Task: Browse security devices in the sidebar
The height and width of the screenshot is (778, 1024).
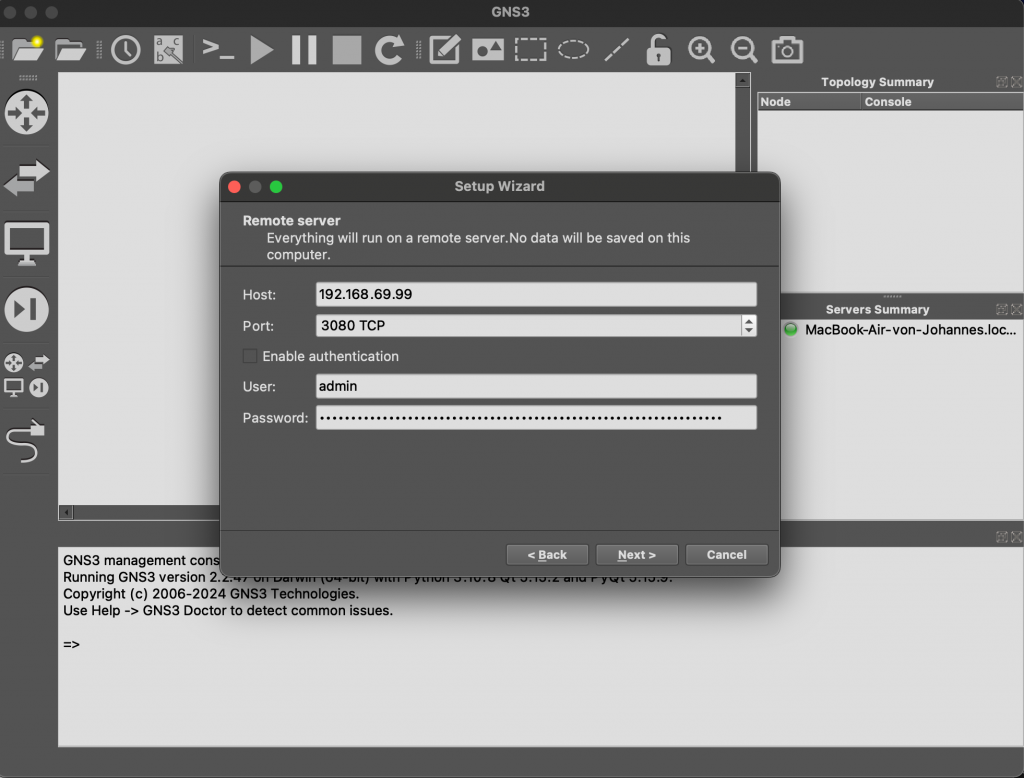Action: (27, 309)
